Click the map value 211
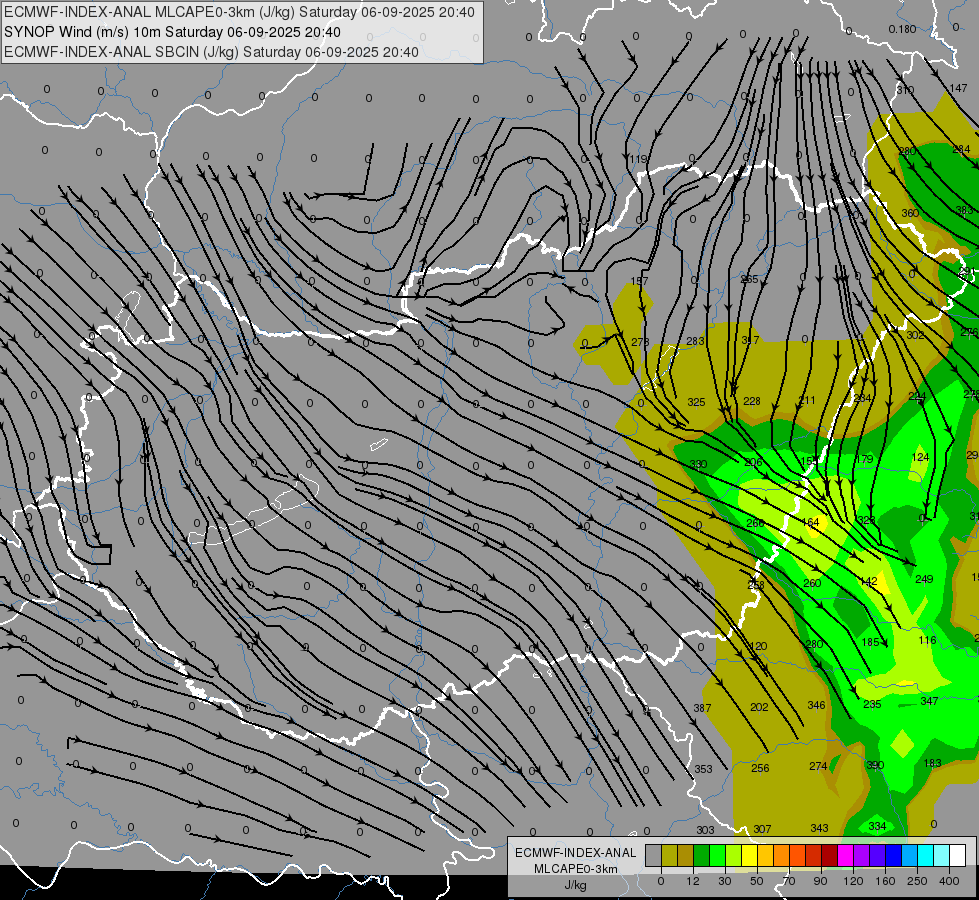The image size is (979, 900). click(807, 400)
